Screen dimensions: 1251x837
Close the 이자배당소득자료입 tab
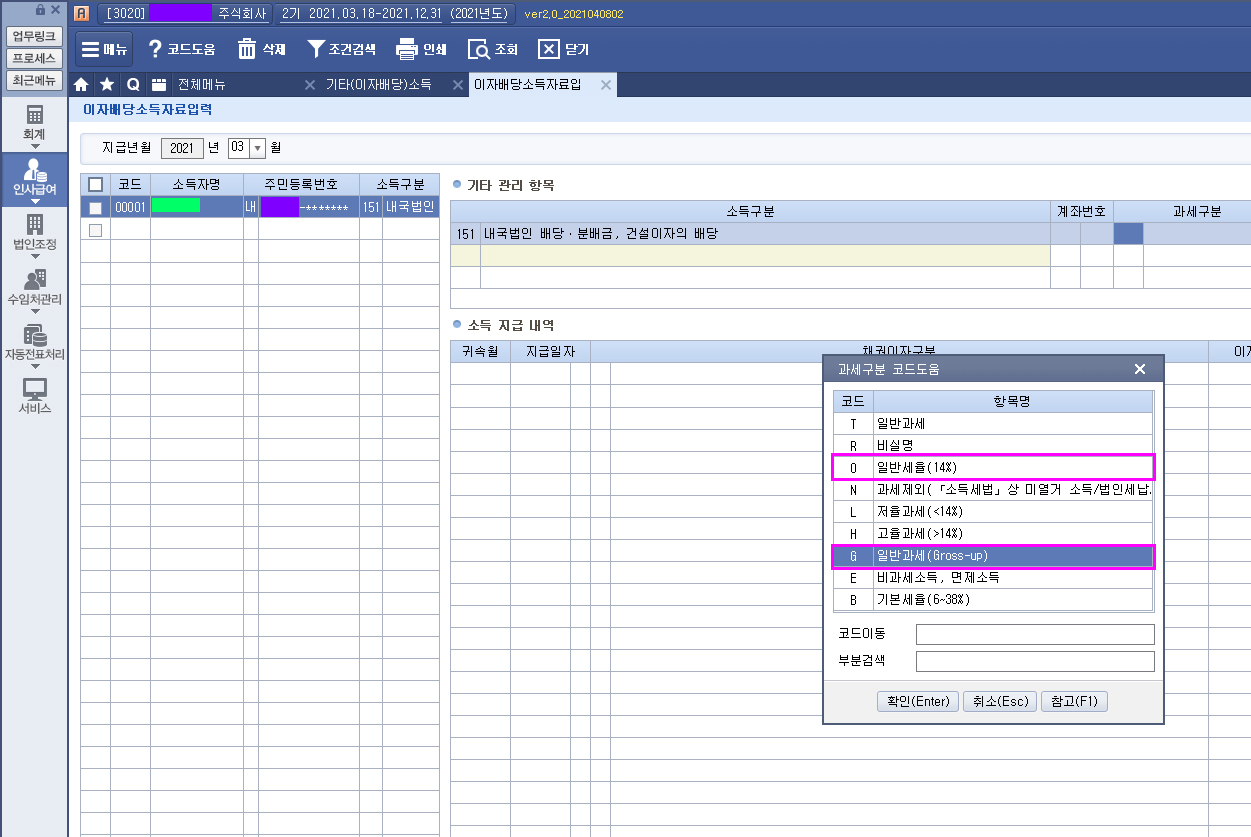[605, 85]
